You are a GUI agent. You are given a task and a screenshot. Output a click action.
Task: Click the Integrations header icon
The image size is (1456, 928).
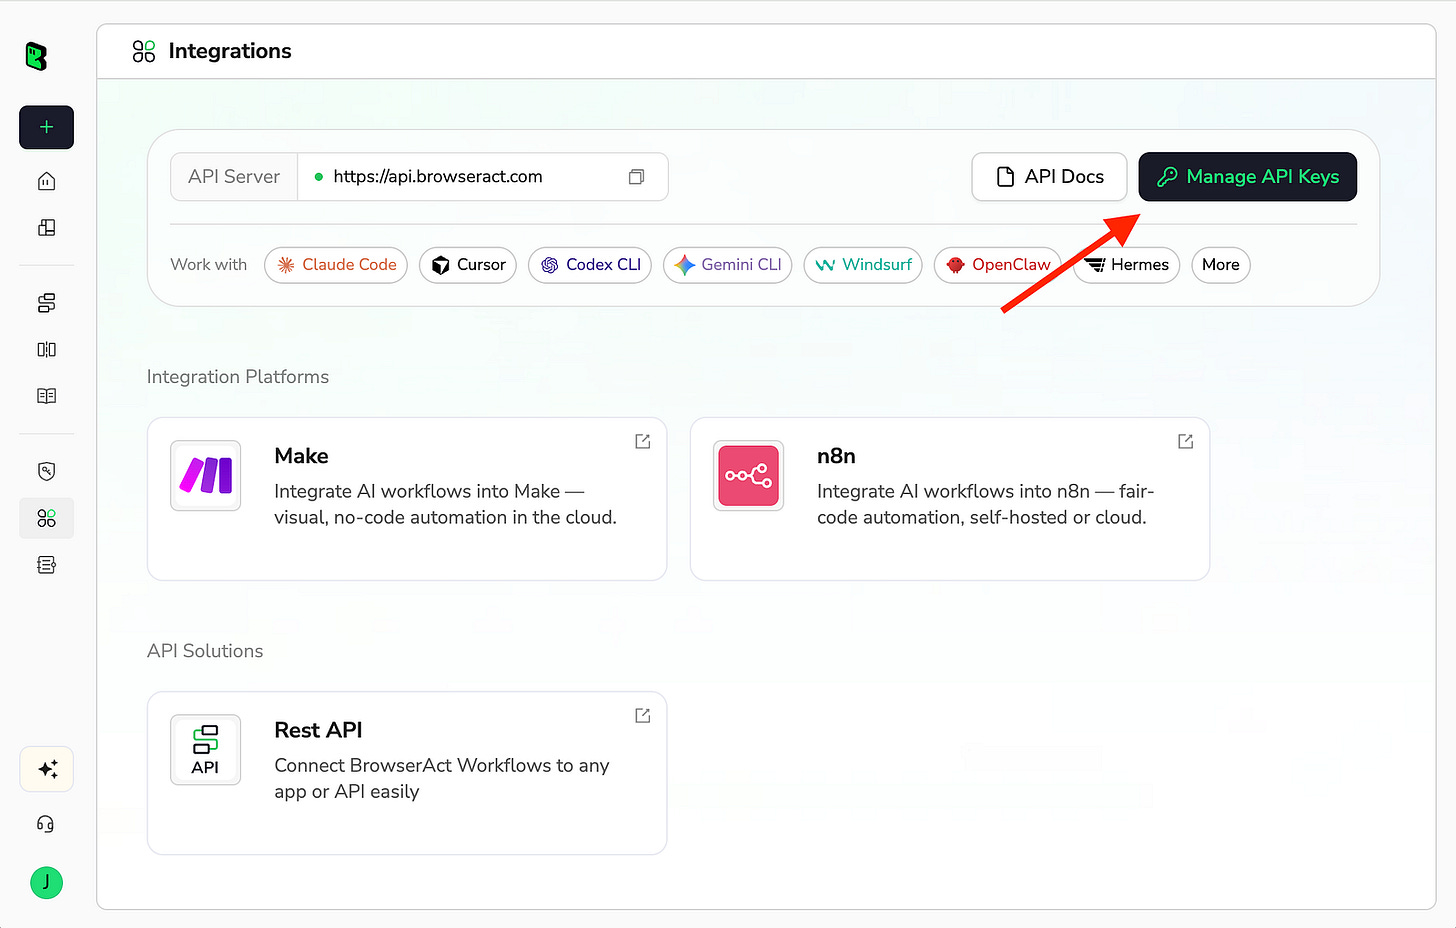click(144, 51)
